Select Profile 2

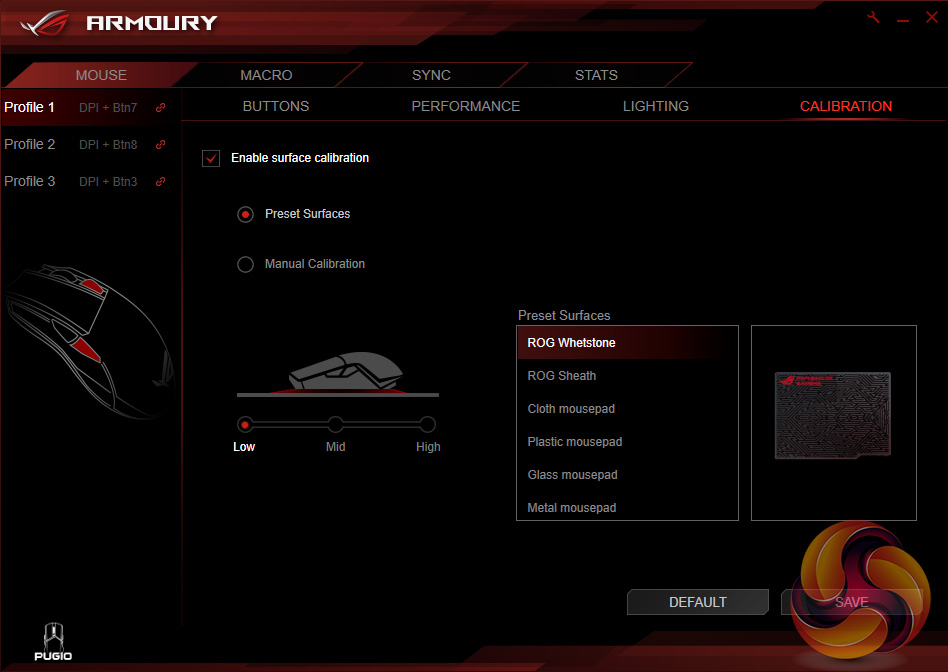pyautogui.click(x=30, y=144)
